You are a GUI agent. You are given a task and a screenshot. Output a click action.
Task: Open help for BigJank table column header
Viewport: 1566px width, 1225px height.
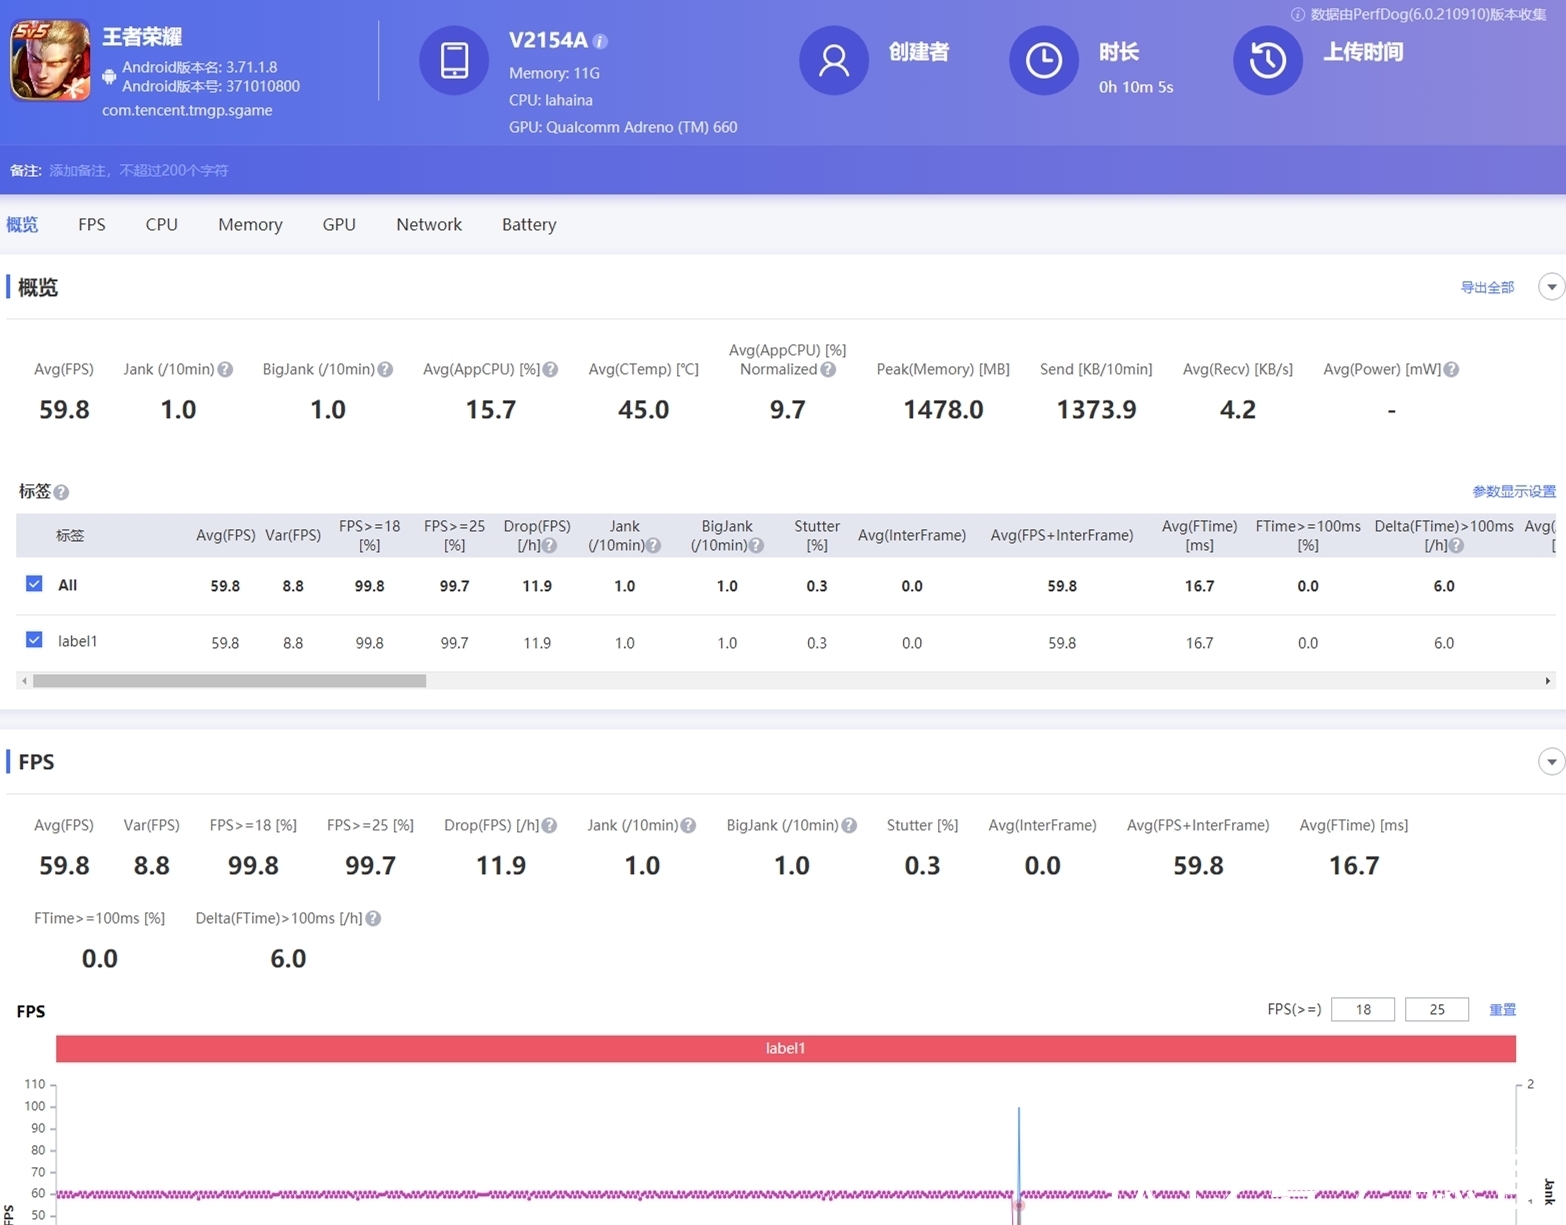click(756, 545)
